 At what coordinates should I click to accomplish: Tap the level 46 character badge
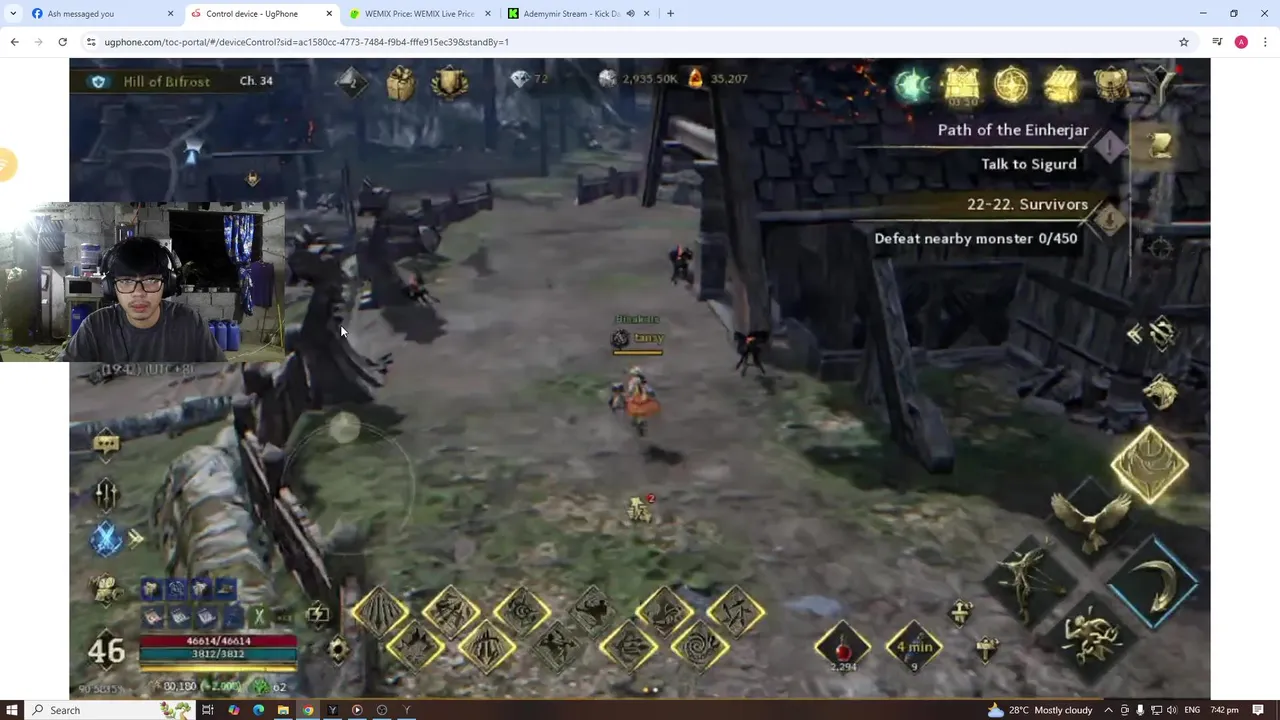coord(105,651)
